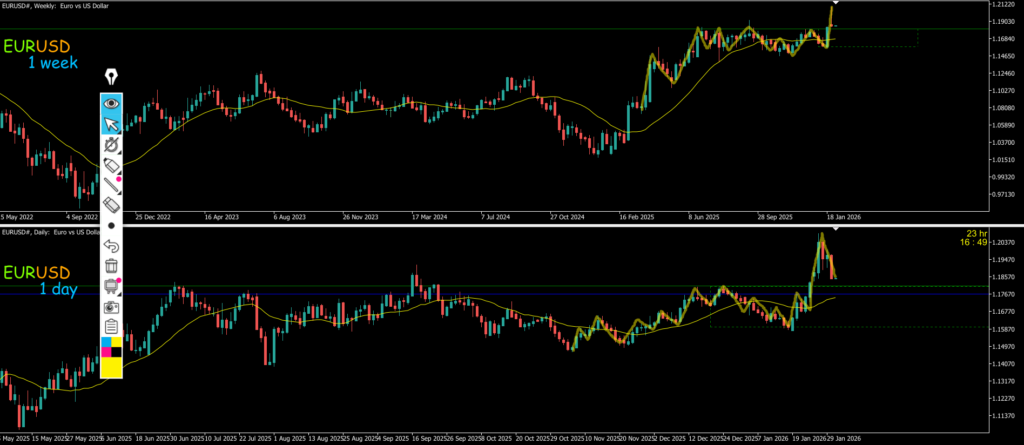Open the screen board tool with pink dot
Viewport: 1024px width, 445px height.
click(111, 287)
